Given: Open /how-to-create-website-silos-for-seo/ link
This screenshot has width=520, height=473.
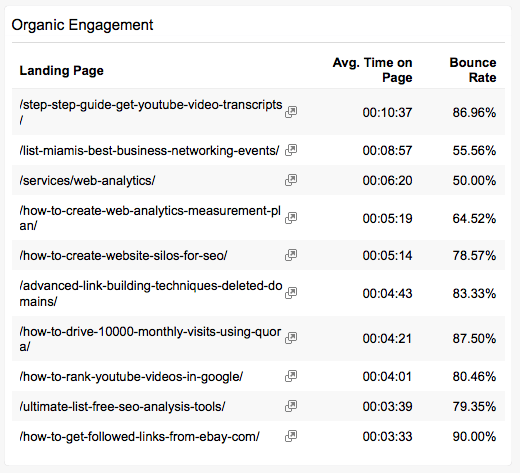Looking at the screenshot, I should pyautogui.click(x=123, y=256).
